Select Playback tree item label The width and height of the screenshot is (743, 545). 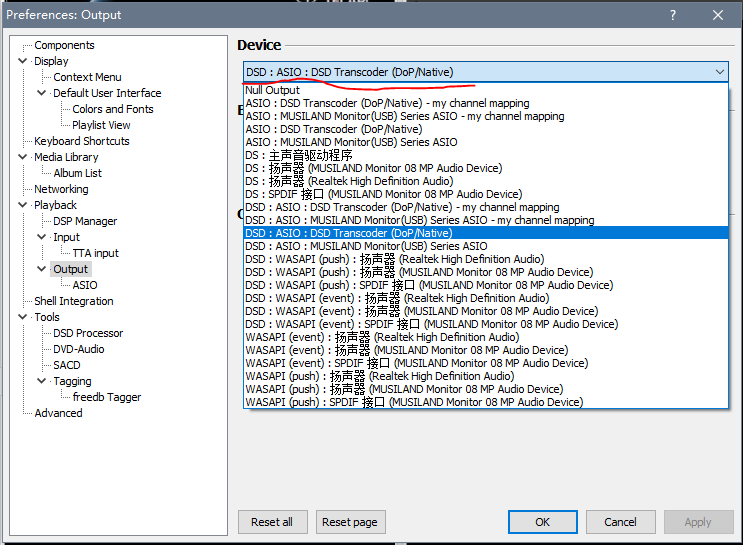point(55,205)
